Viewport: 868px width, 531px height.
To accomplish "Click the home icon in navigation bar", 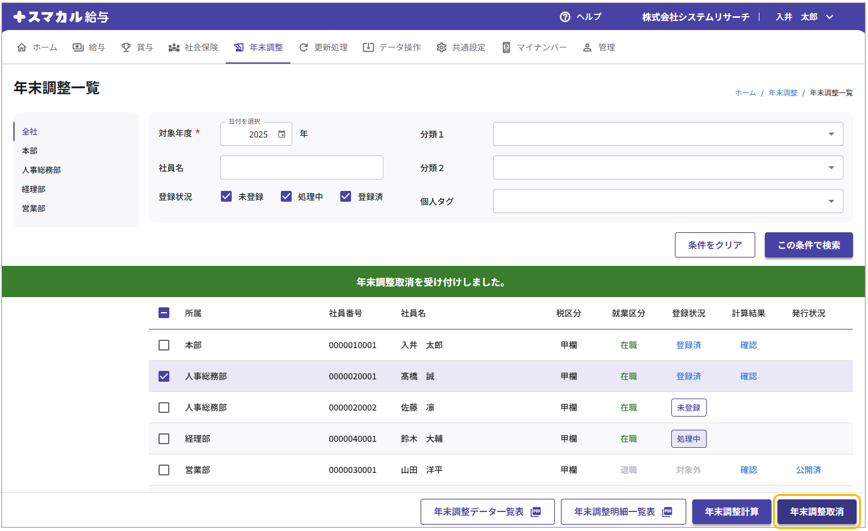I will (22, 47).
